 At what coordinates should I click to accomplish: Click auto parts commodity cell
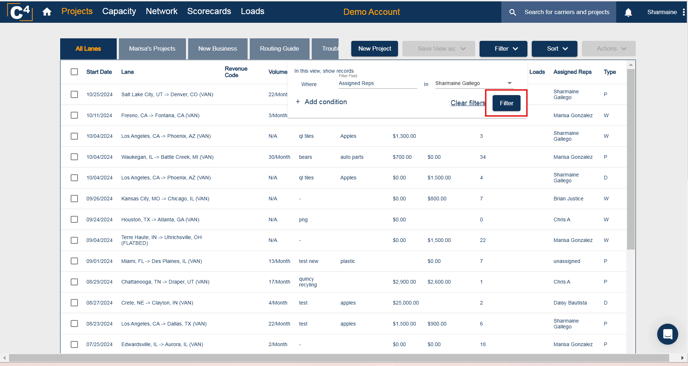tap(352, 157)
